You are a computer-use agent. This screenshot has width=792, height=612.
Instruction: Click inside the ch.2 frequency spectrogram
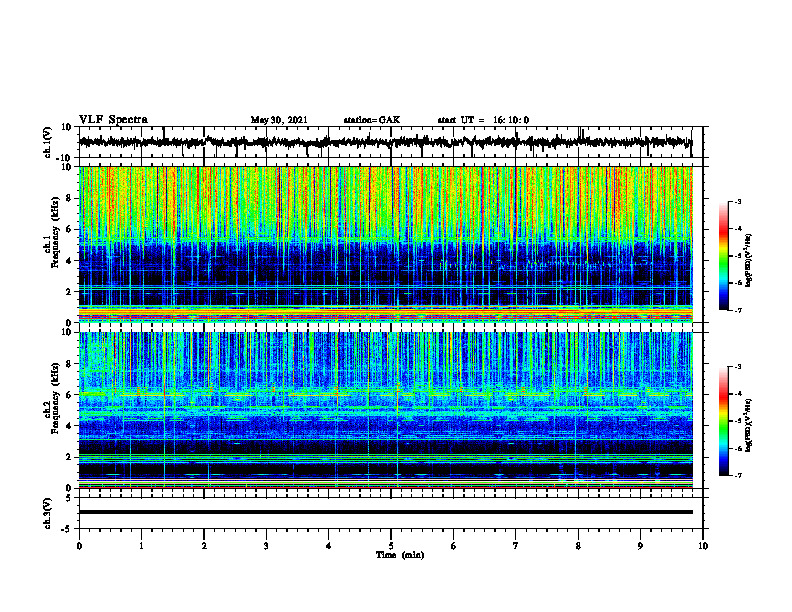[385, 410]
